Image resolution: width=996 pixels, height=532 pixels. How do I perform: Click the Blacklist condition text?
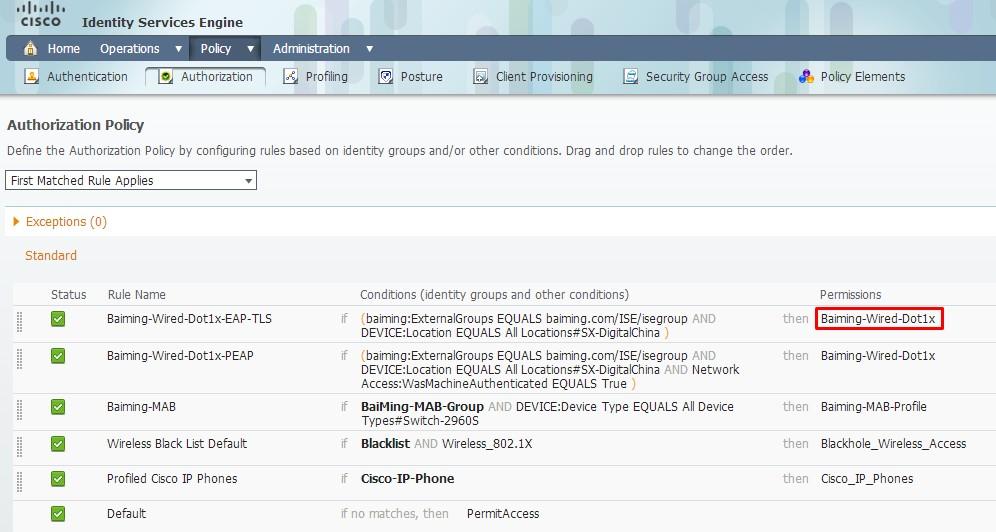386,444
